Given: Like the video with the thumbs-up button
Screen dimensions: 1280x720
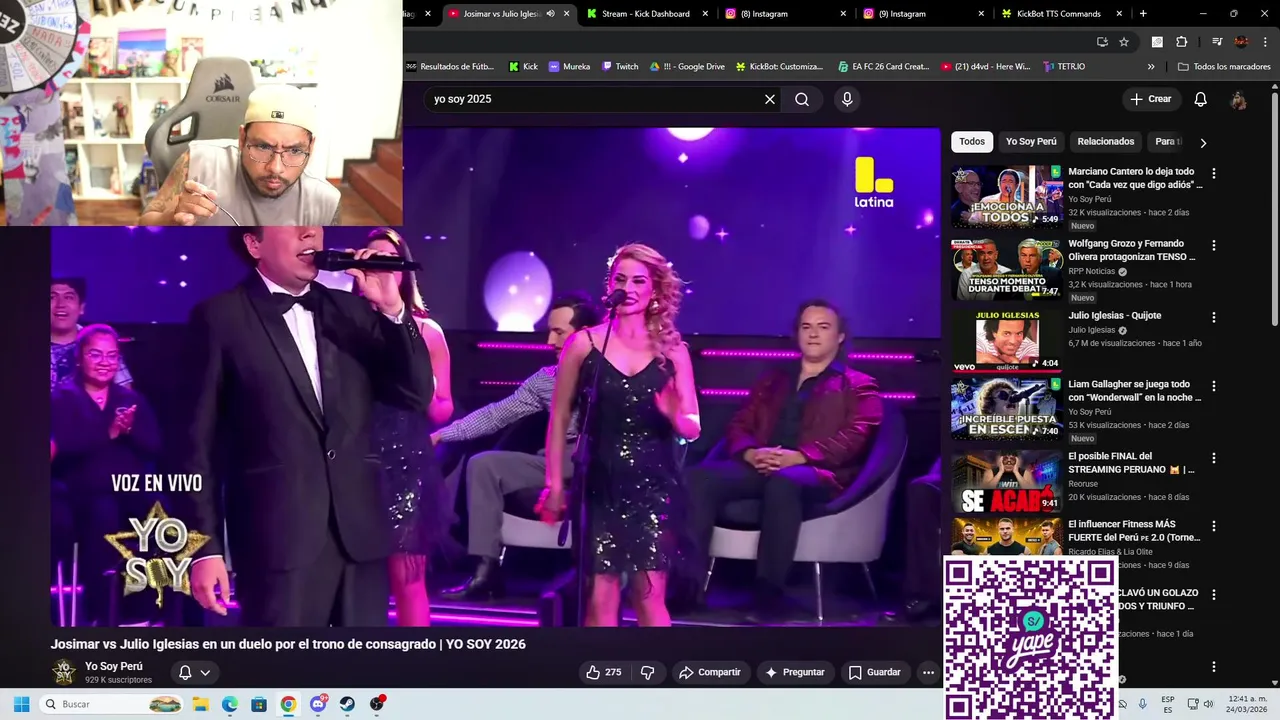Looking at the screenshot, I should [604, 672].
